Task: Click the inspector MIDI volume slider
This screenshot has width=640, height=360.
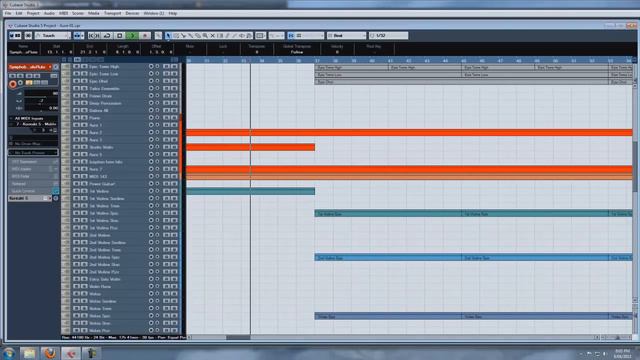Action: click(x=41, y=93)
